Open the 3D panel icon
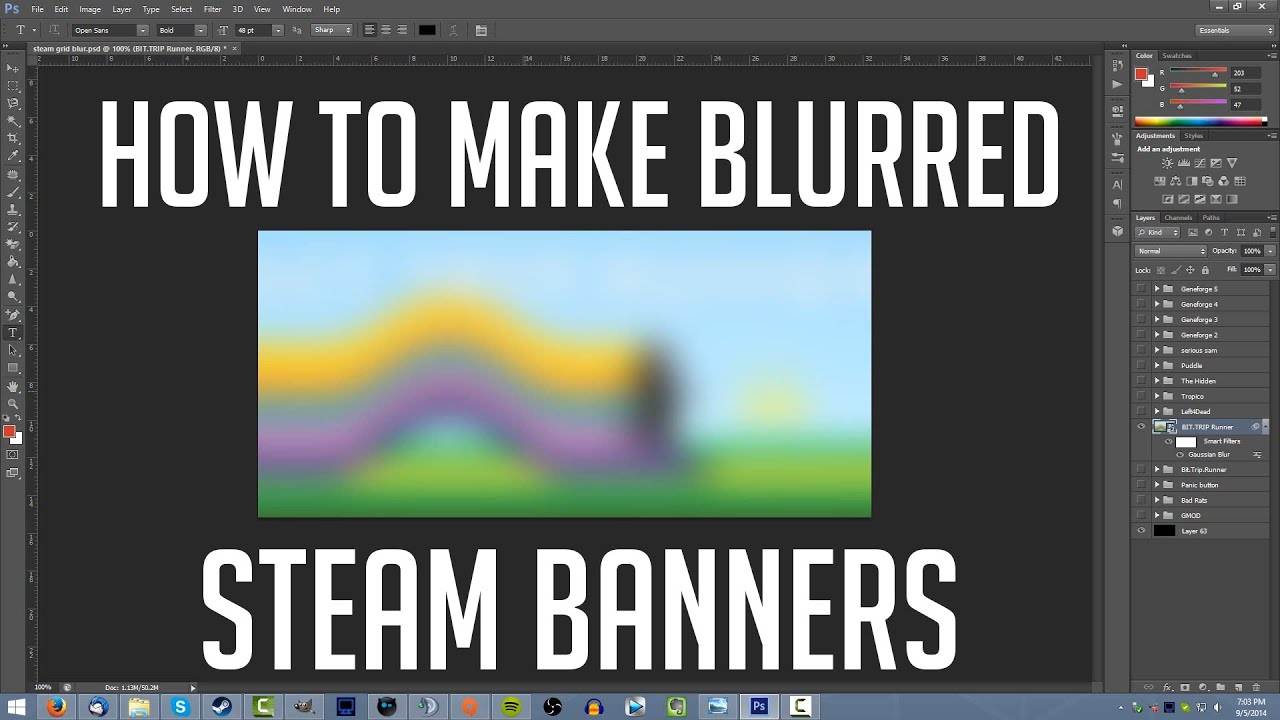The width and height of the screenshot is (1280, 720). click(x=1117, y=231)
